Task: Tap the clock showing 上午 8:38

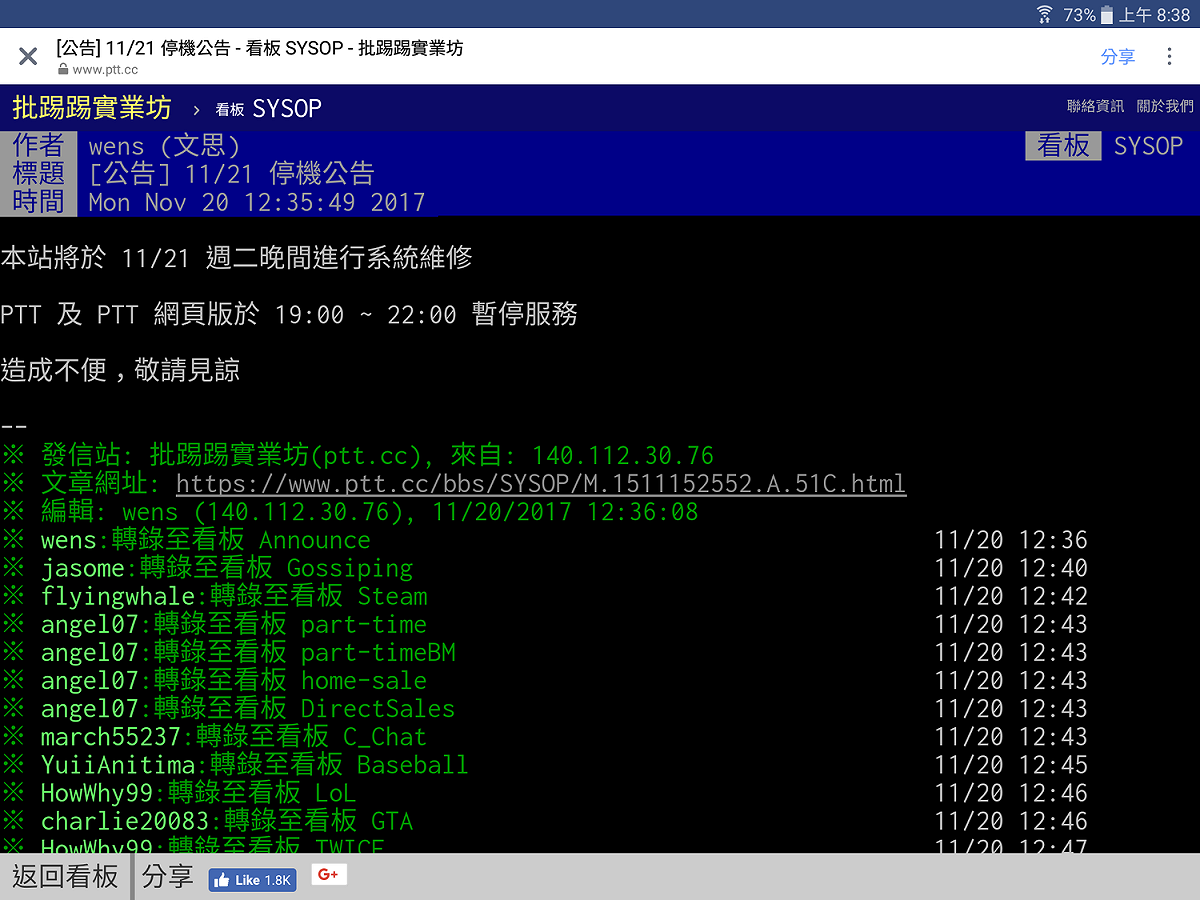Action: [x=1154, y=14]
